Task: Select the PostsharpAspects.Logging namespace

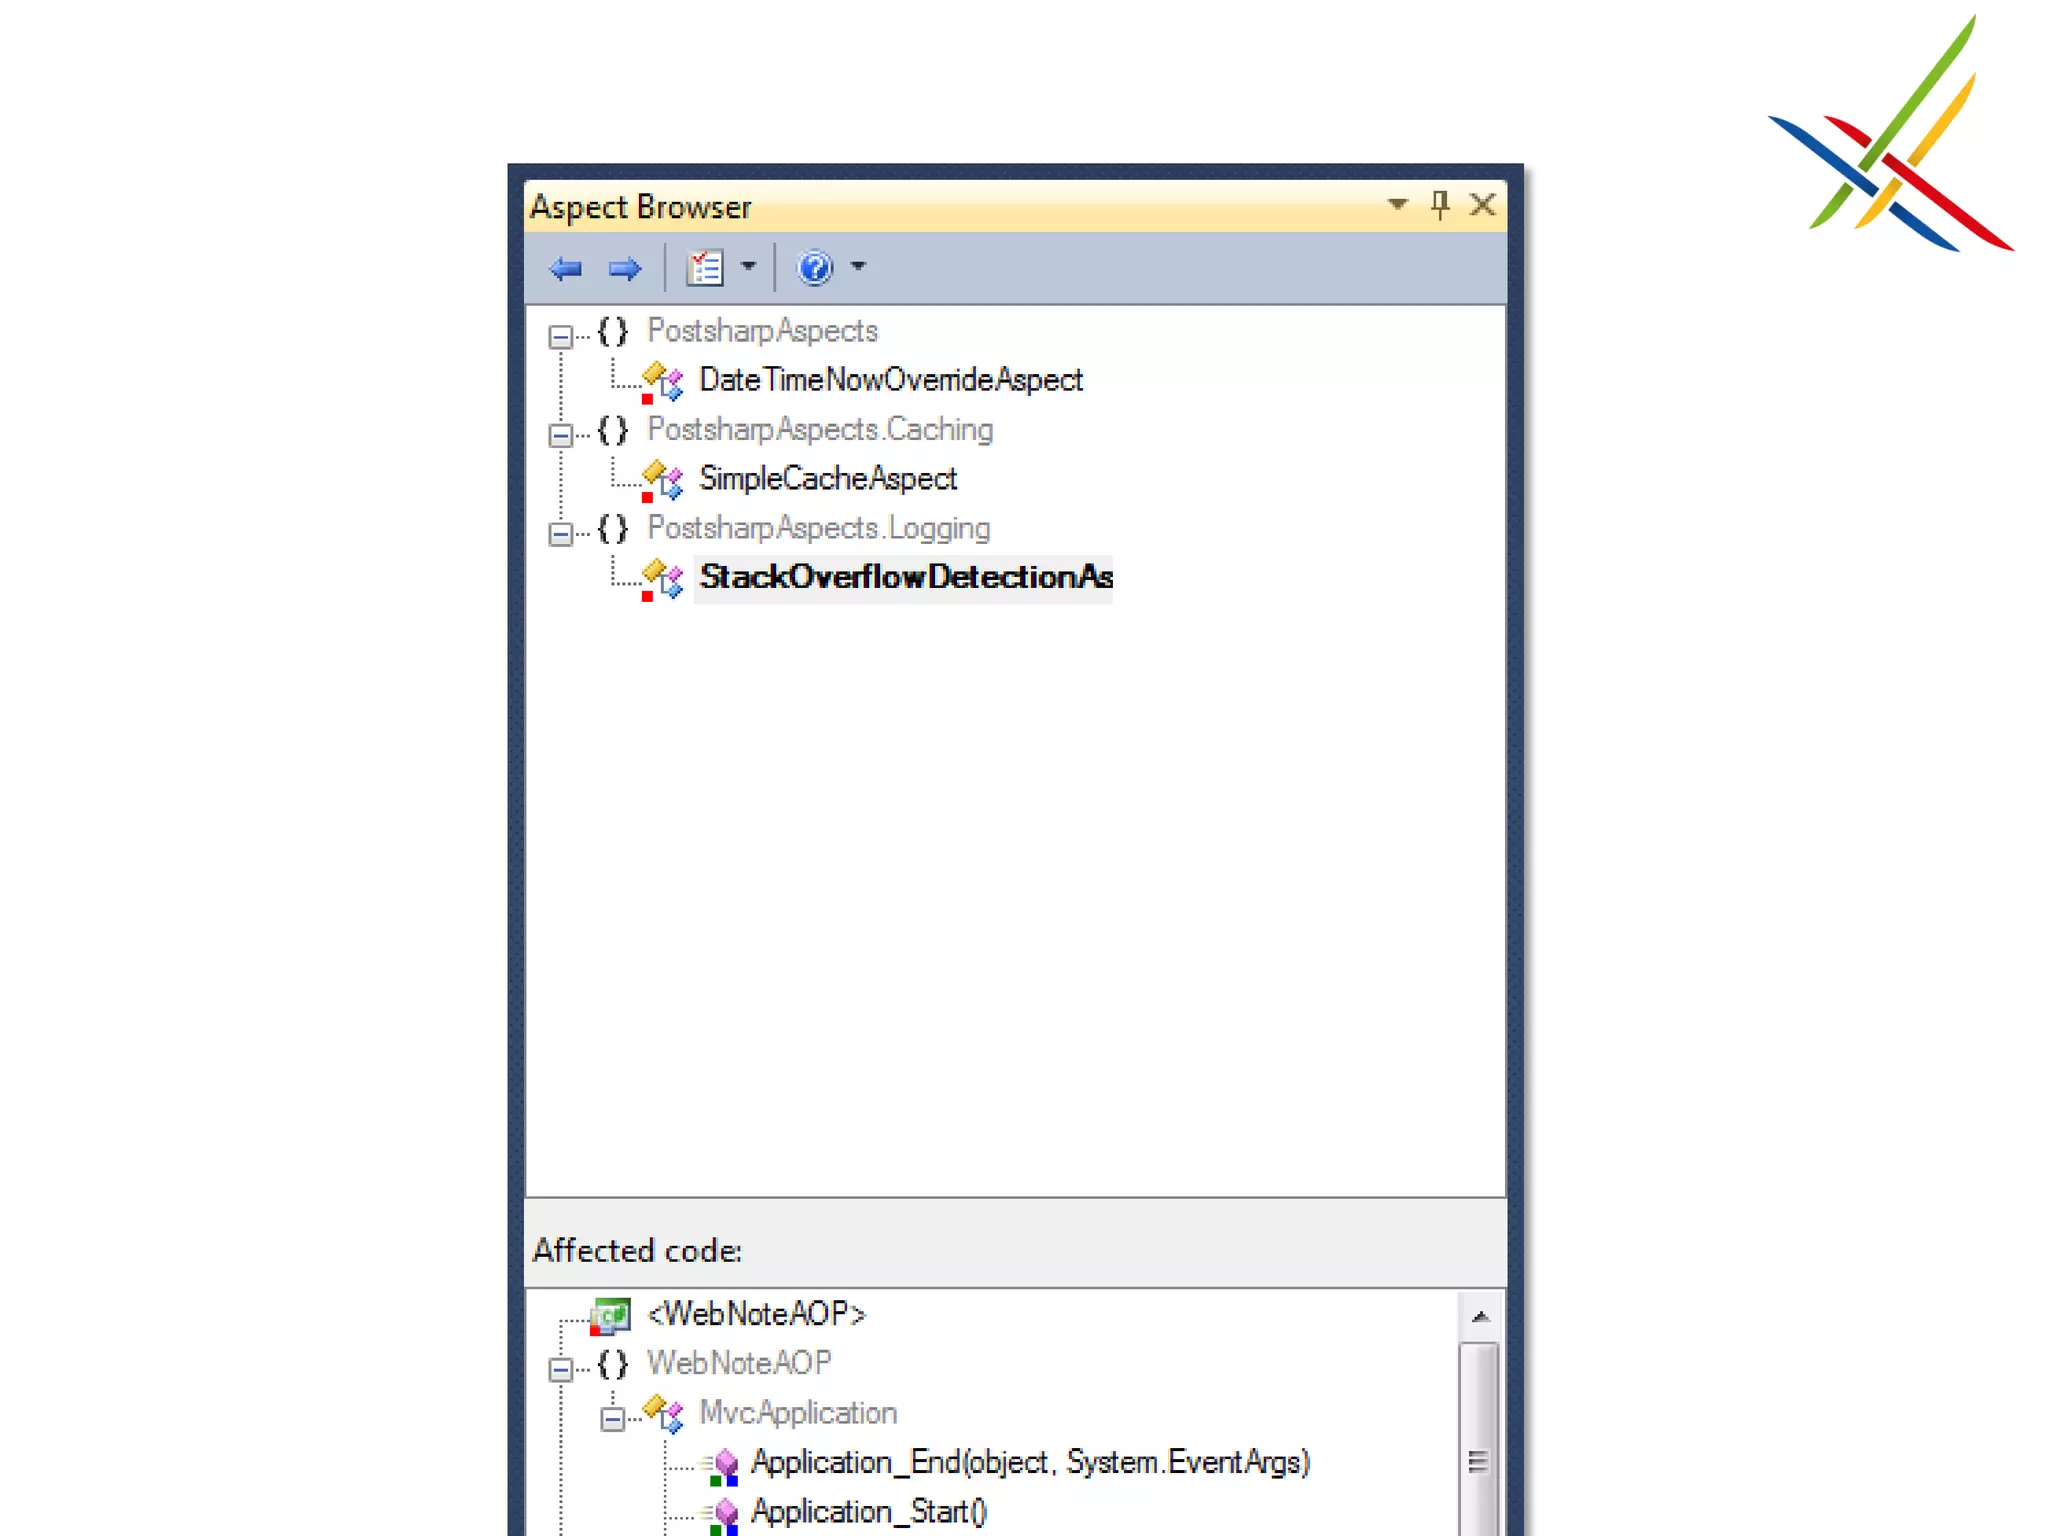Action: (818, 528)
